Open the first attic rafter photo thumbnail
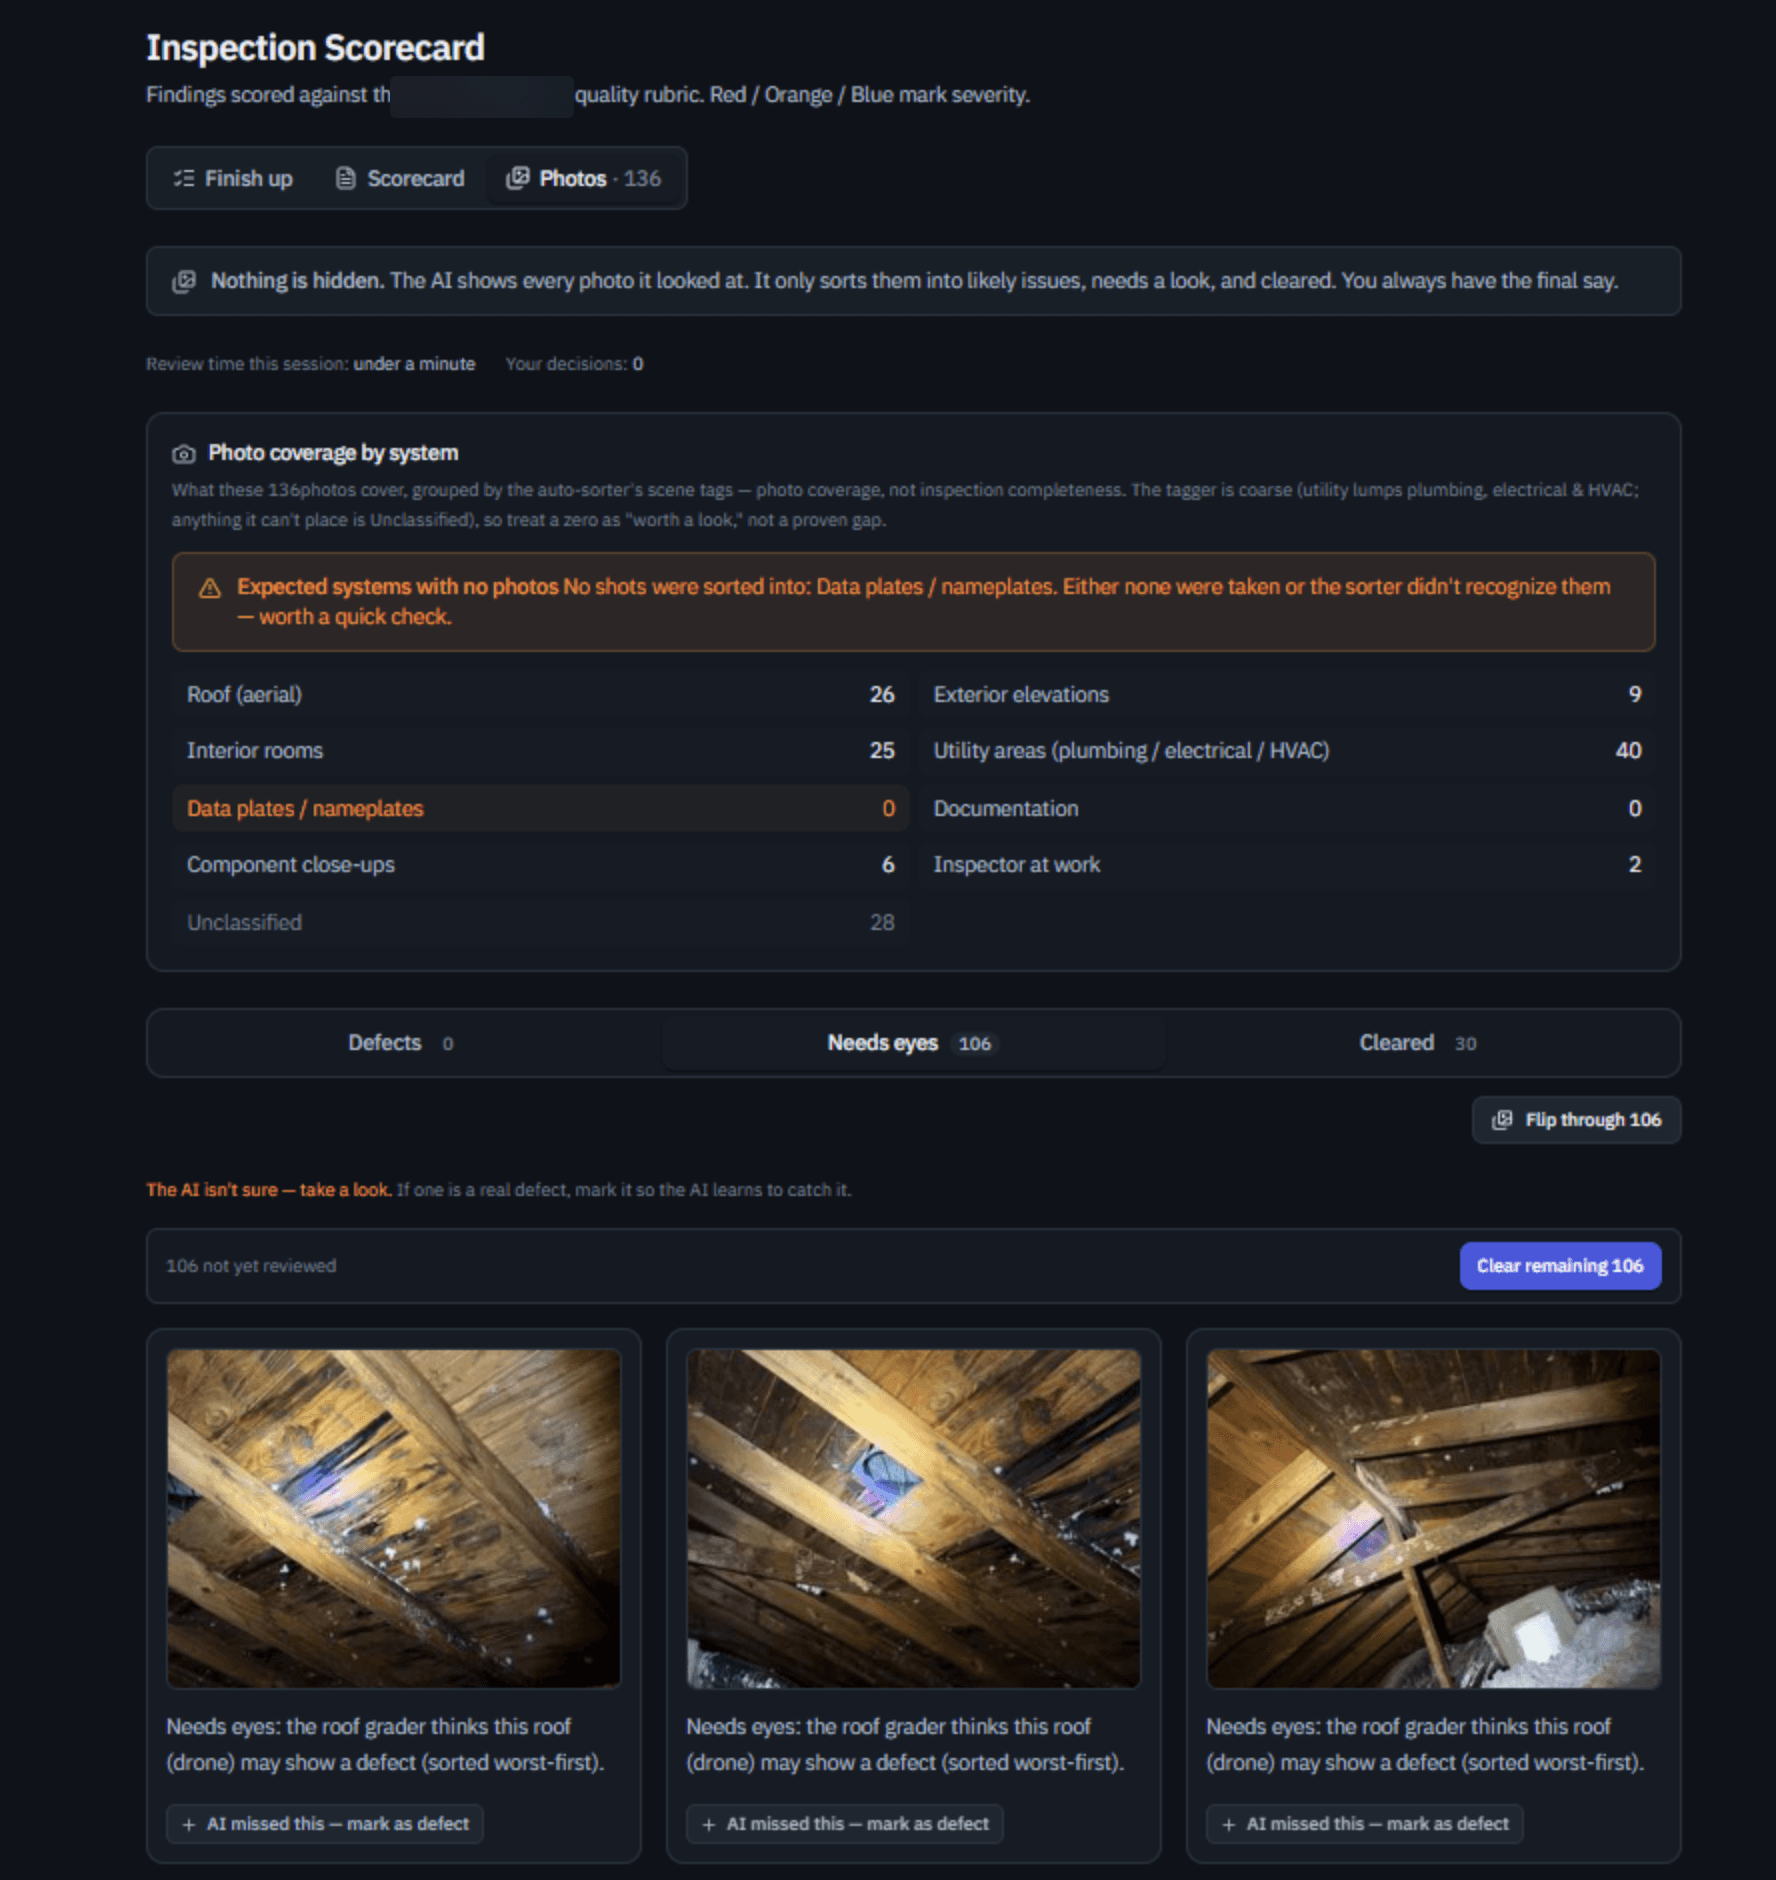Image resolution: width=1776 pixels, height=1880 pixels. coord(394,1518)
